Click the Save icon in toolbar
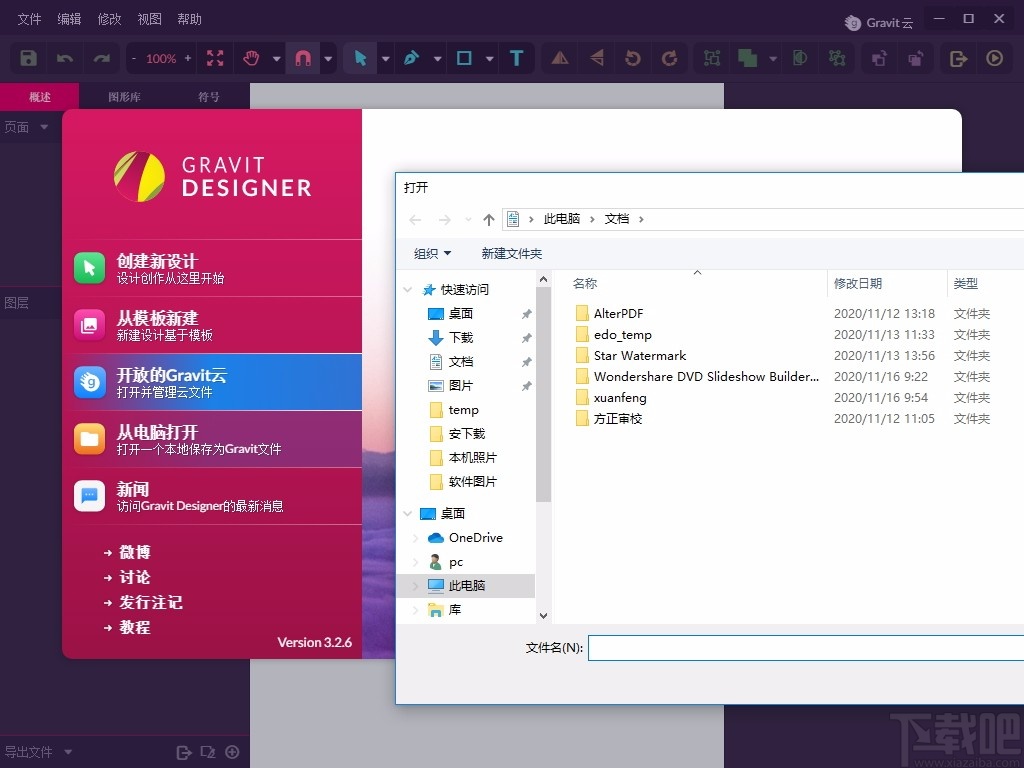This screenshot has width=1024, height=768. pyautogui.click(x=29, y=58)
